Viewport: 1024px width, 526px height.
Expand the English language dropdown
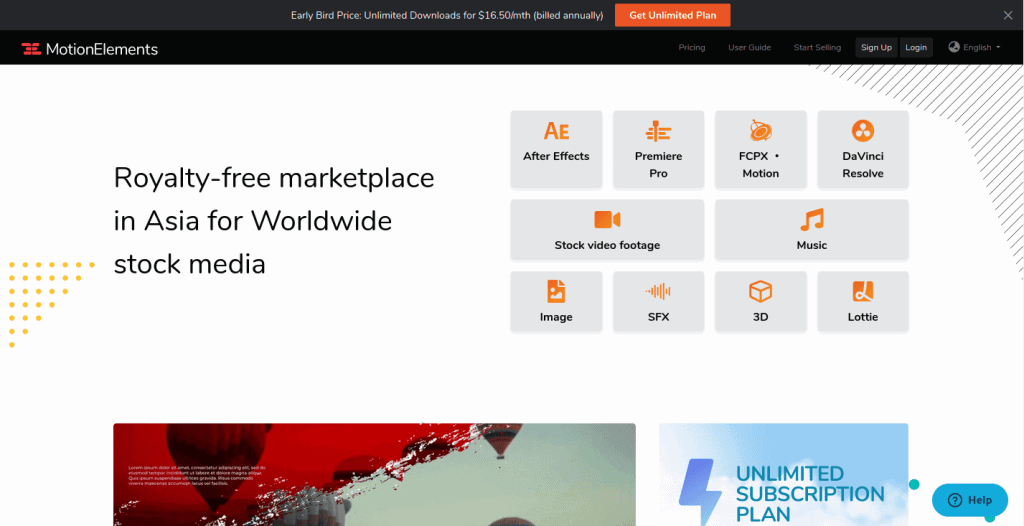tap(975, 47)
